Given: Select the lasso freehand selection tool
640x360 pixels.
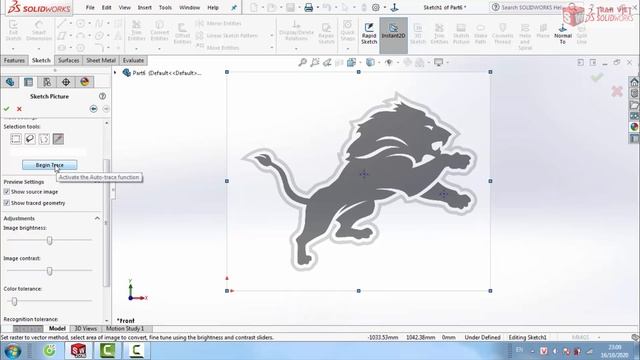Looking at the screenshot, I should tap(30, 139).
